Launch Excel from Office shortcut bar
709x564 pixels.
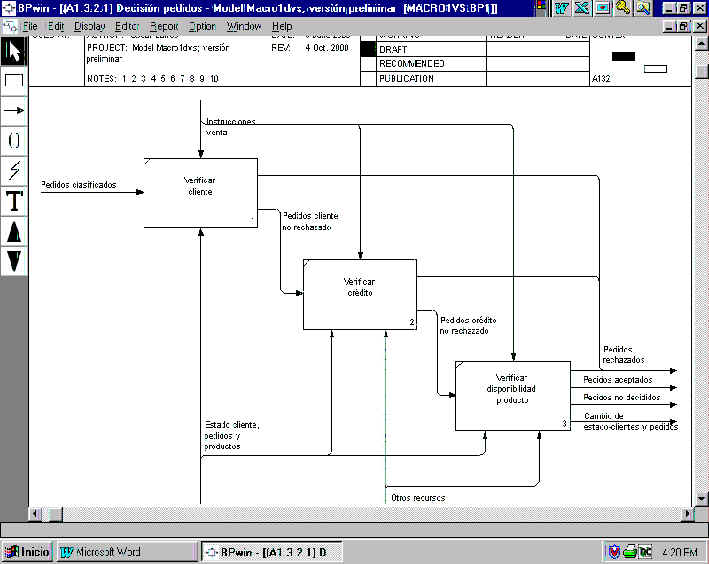(582, 8)
